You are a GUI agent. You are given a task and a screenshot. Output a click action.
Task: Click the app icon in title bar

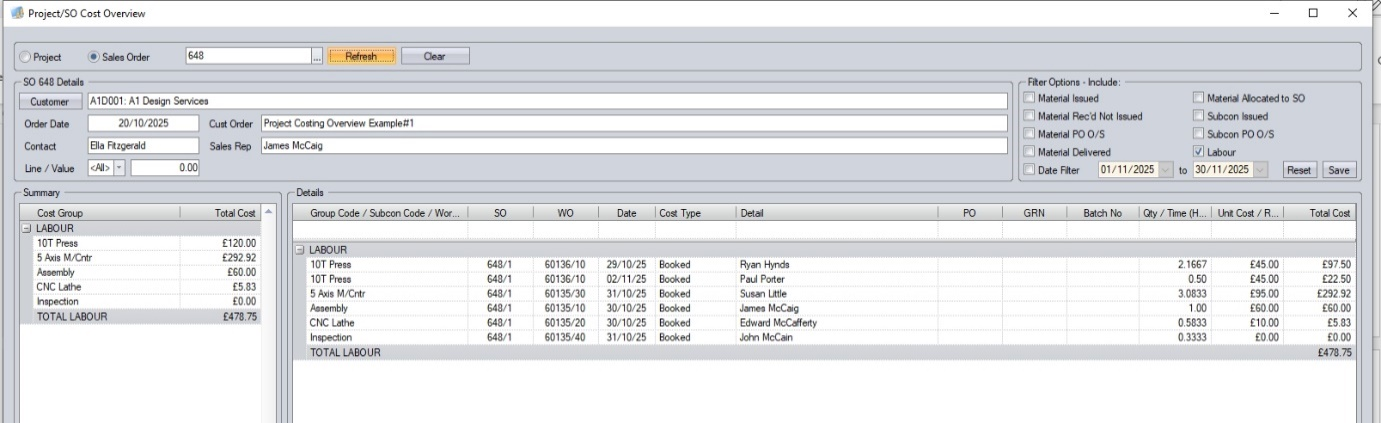(x=15, y=13)
